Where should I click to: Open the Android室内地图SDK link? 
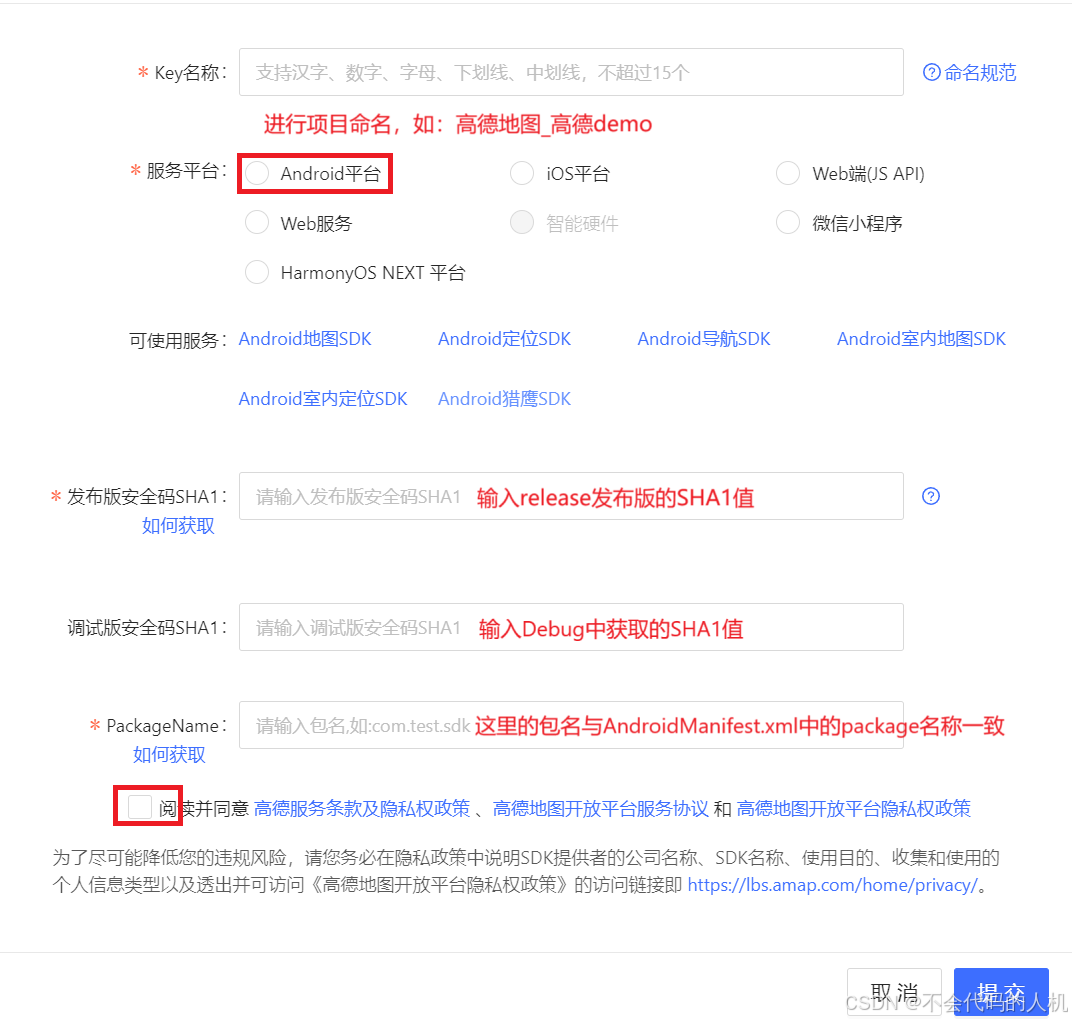[921, 339]
